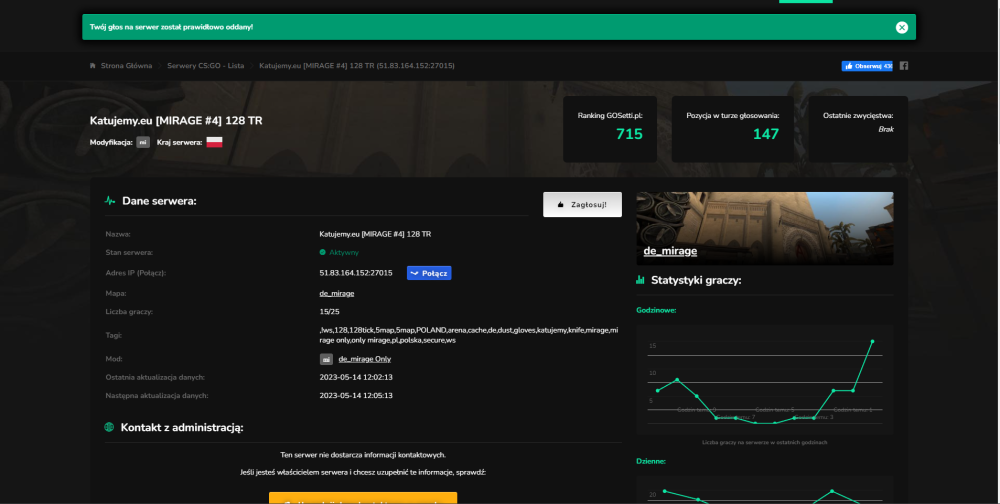The height and width of the screenshot is (504, 1000).
Task: Click the tags list text in Tagi row
Action: 469,335
